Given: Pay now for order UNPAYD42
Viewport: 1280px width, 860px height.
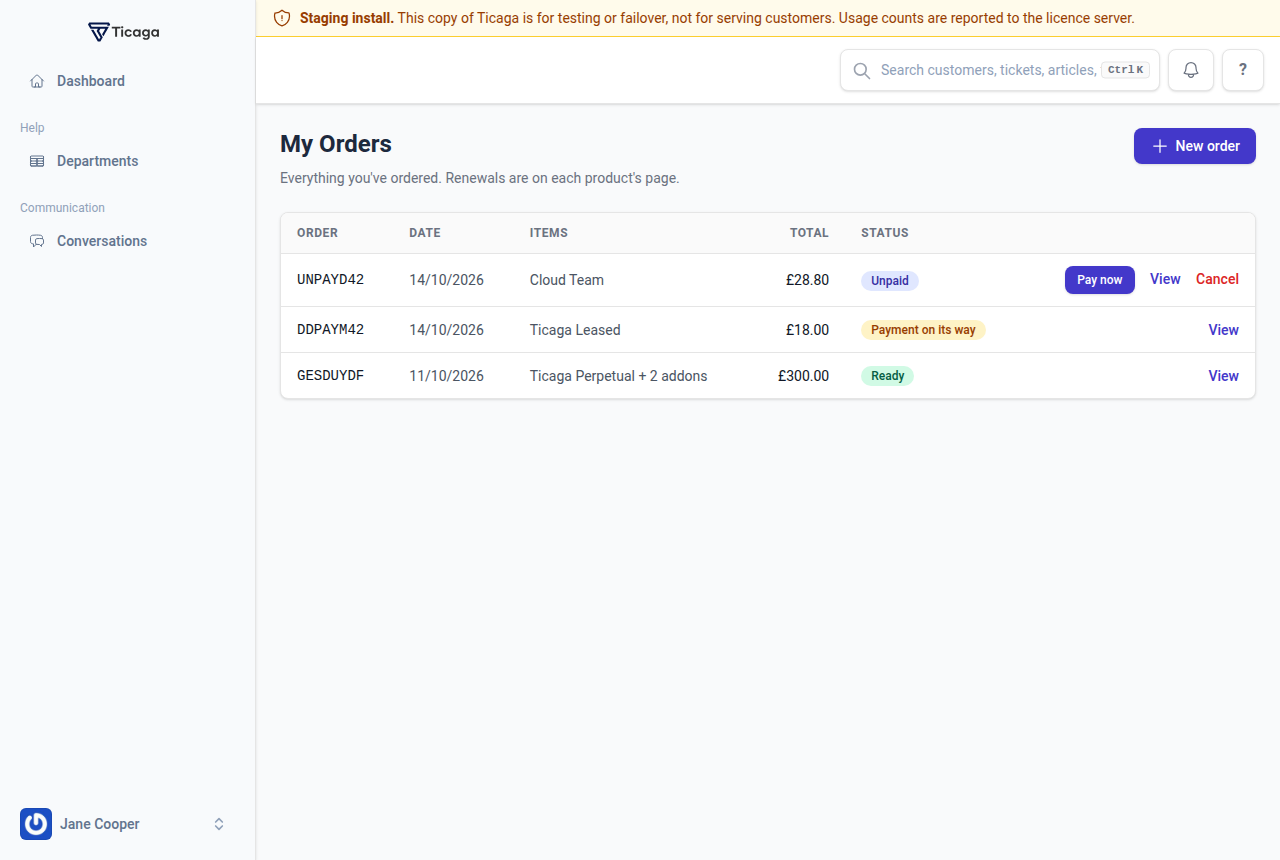Looking at the screenshot, I should pyautogui.click(x=1100, y=280).
